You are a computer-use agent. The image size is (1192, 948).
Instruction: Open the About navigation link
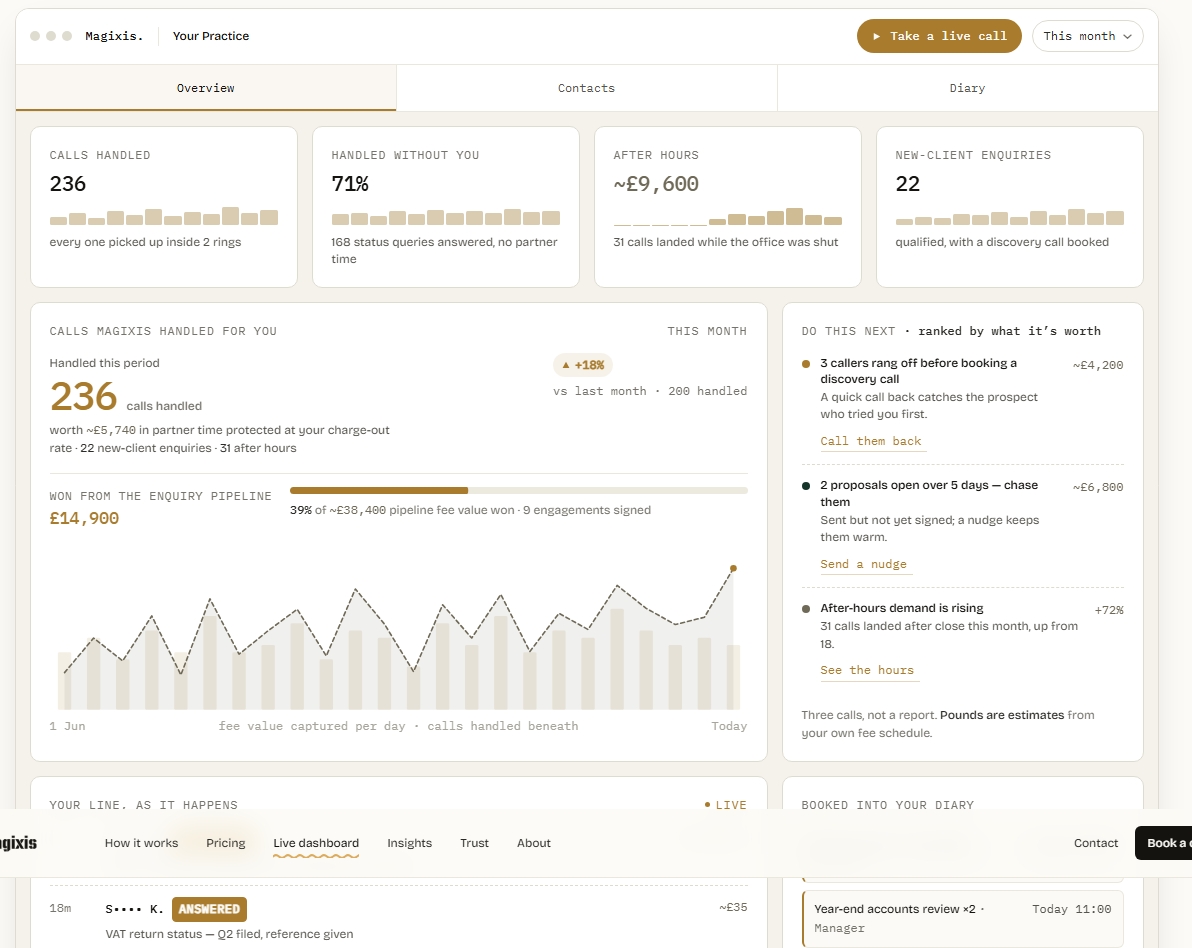534,843
